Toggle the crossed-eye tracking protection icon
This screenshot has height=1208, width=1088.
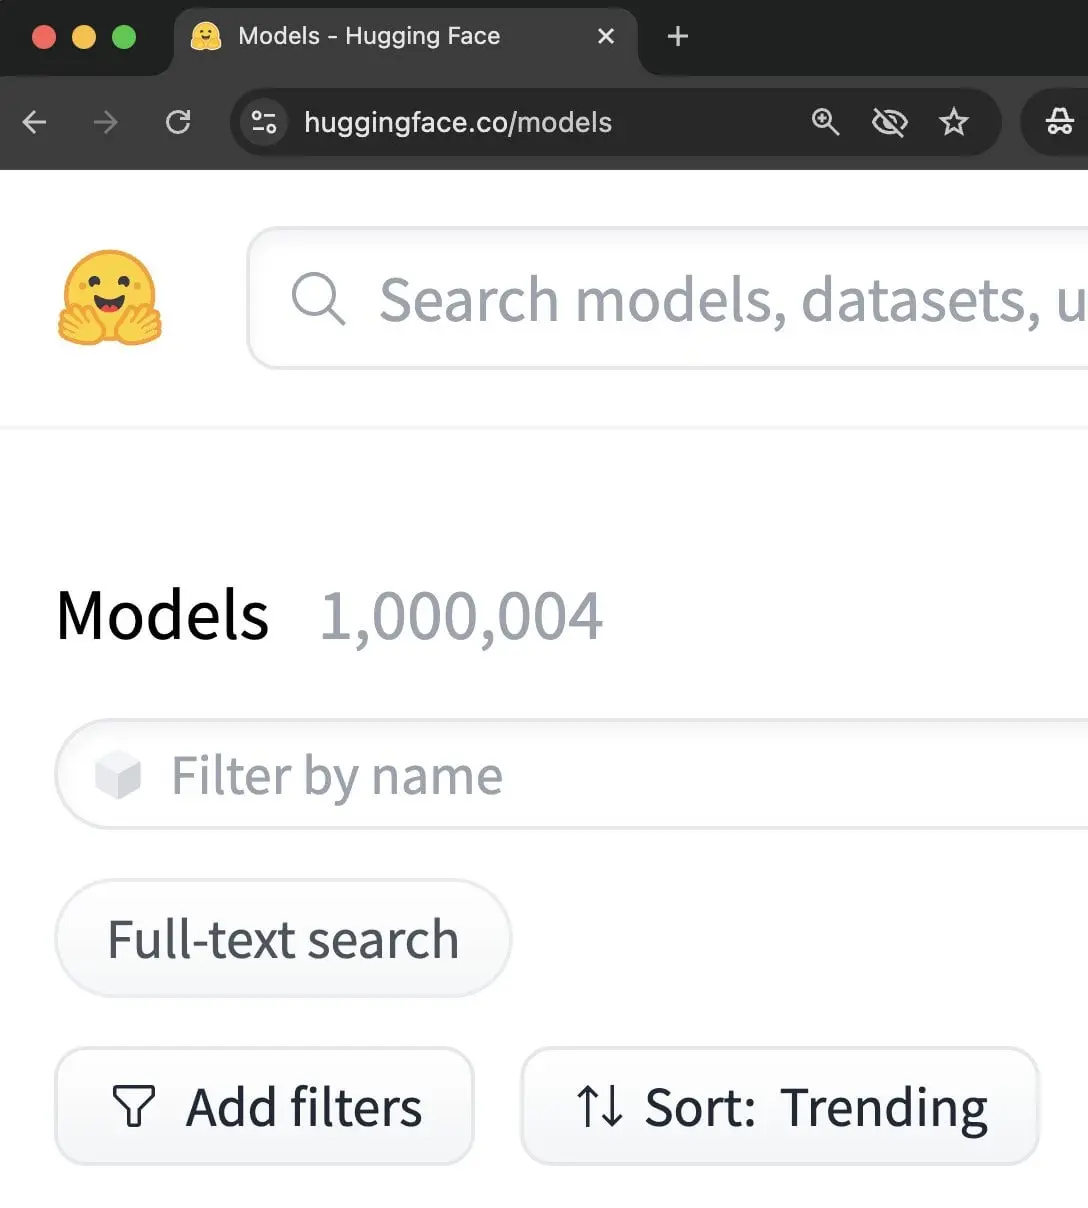[x=889, y=122]
